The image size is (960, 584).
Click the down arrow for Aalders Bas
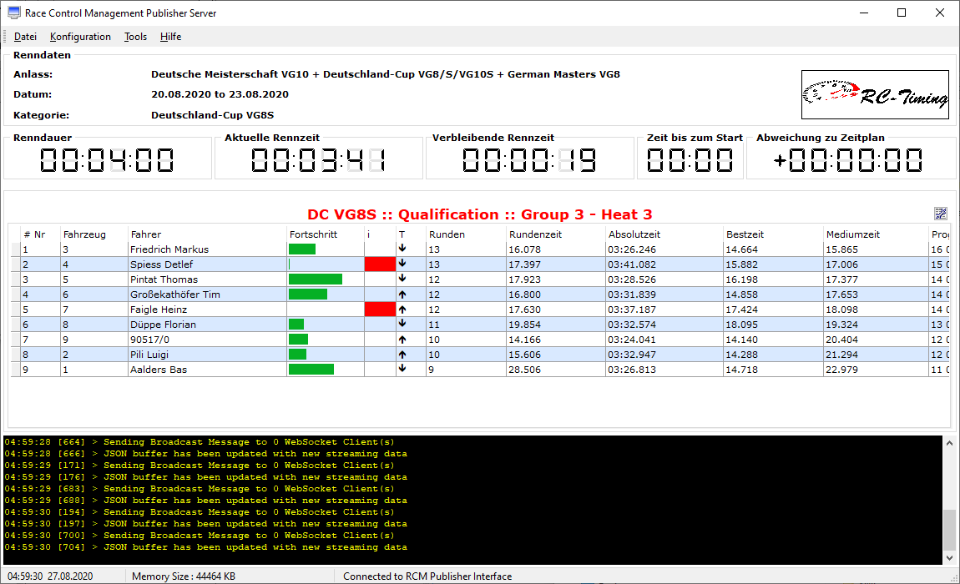coord(402,369)
